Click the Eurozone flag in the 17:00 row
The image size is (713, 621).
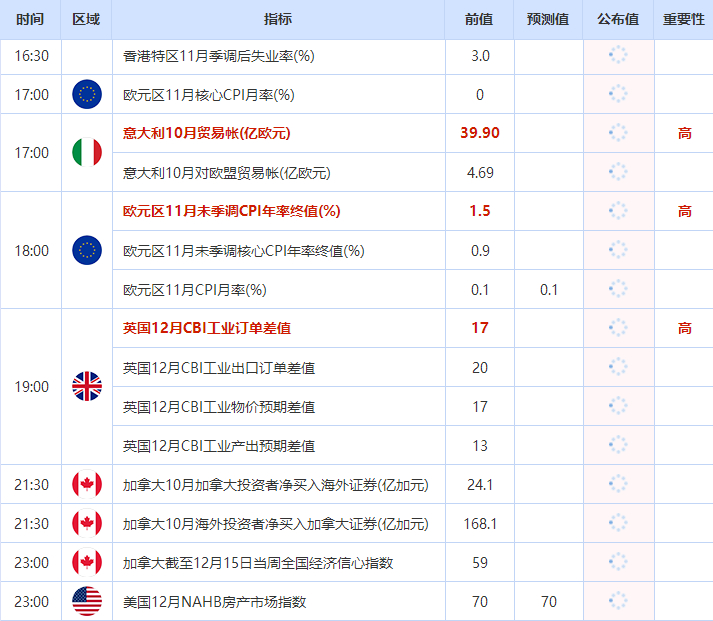coord(87,95)
